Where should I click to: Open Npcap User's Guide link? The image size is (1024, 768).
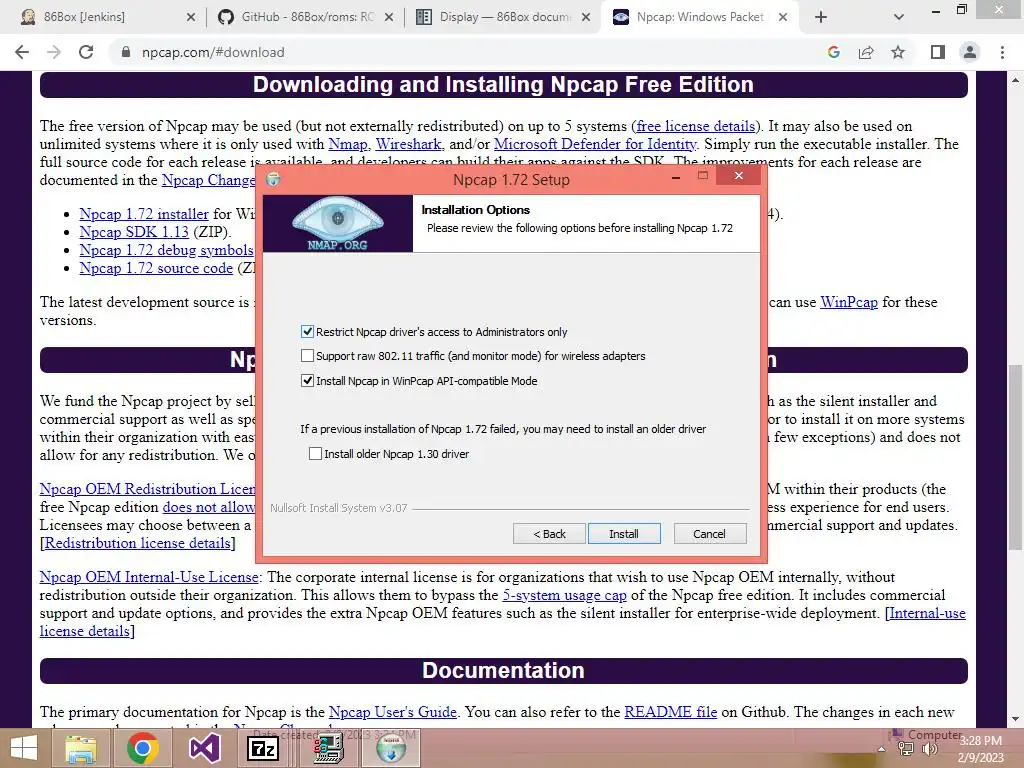point(392,712)
